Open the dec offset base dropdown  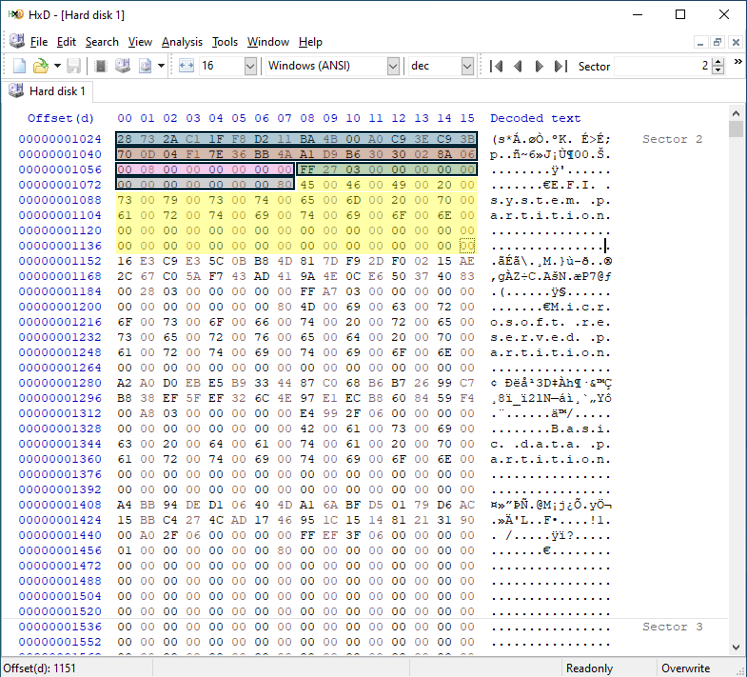467,66
